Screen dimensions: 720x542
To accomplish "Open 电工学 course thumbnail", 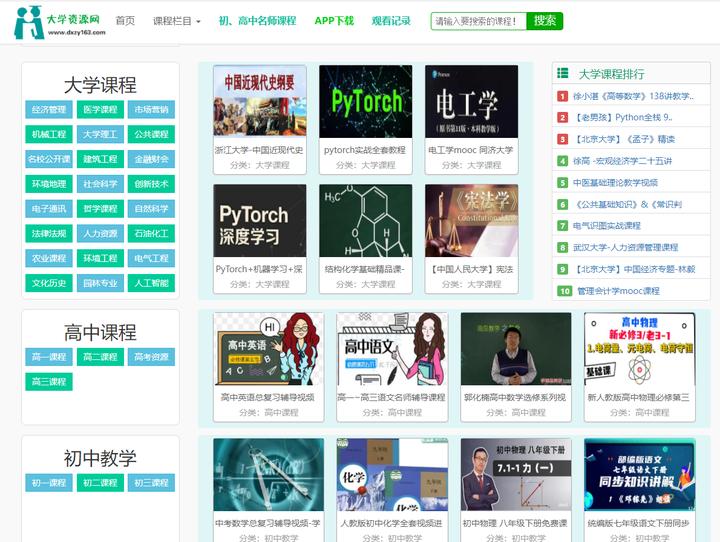I will [472, 101].
